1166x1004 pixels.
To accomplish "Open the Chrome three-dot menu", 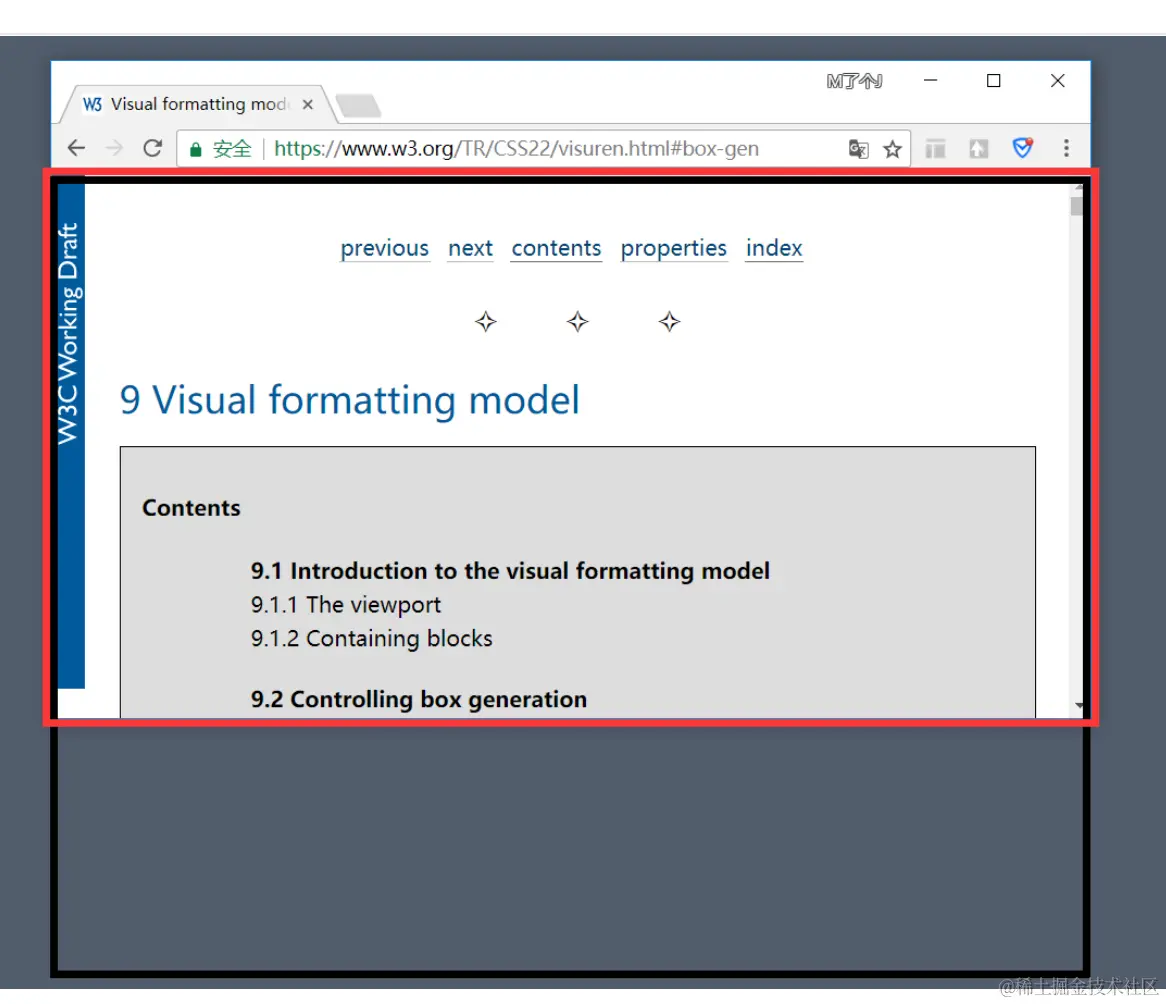I will click(x=1066, y=148).
